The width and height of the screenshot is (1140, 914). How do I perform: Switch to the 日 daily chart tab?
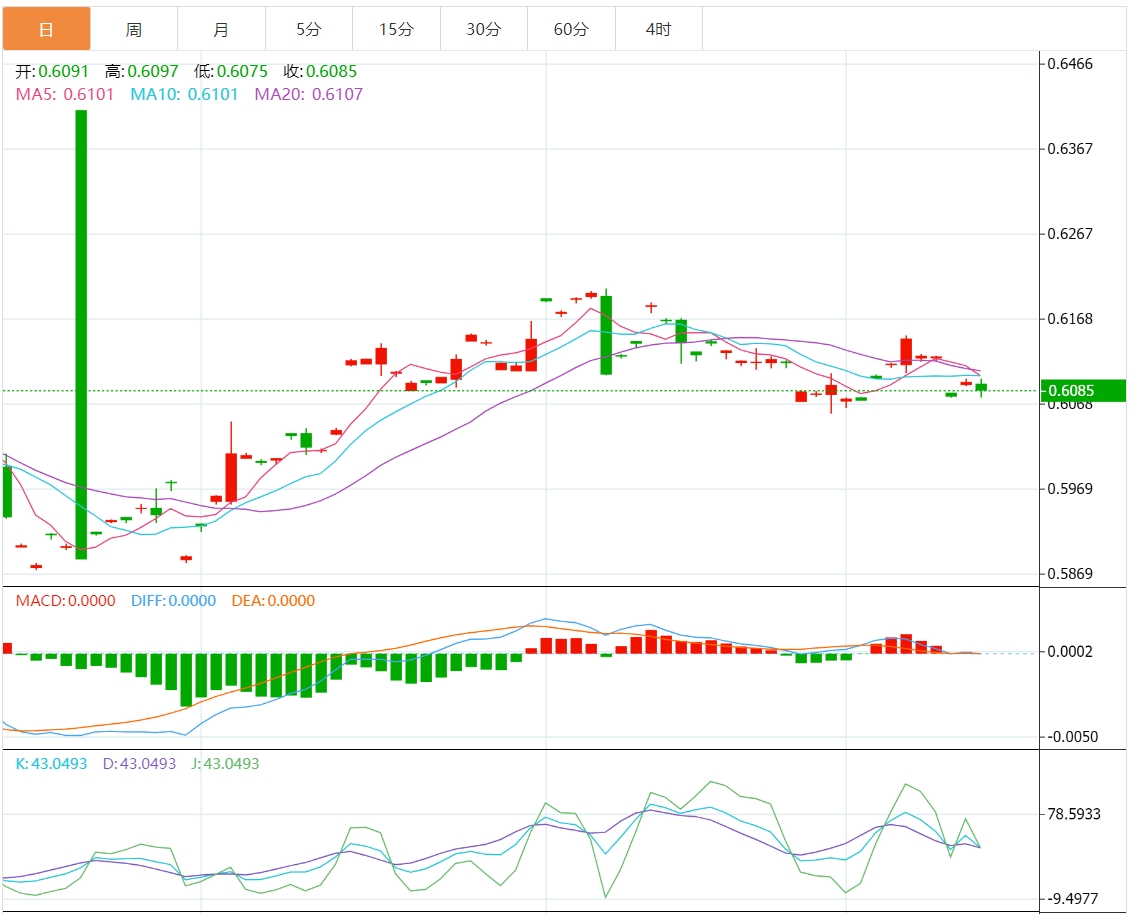point(46,29)
